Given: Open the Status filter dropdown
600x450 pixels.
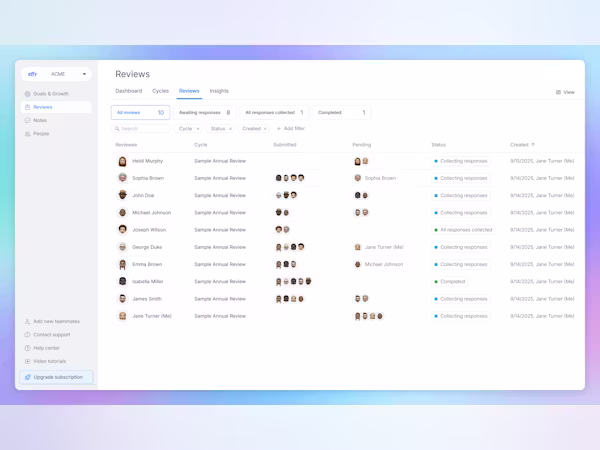Looking at the screenshot, I should pyautogui.click(x=218, y=129).
